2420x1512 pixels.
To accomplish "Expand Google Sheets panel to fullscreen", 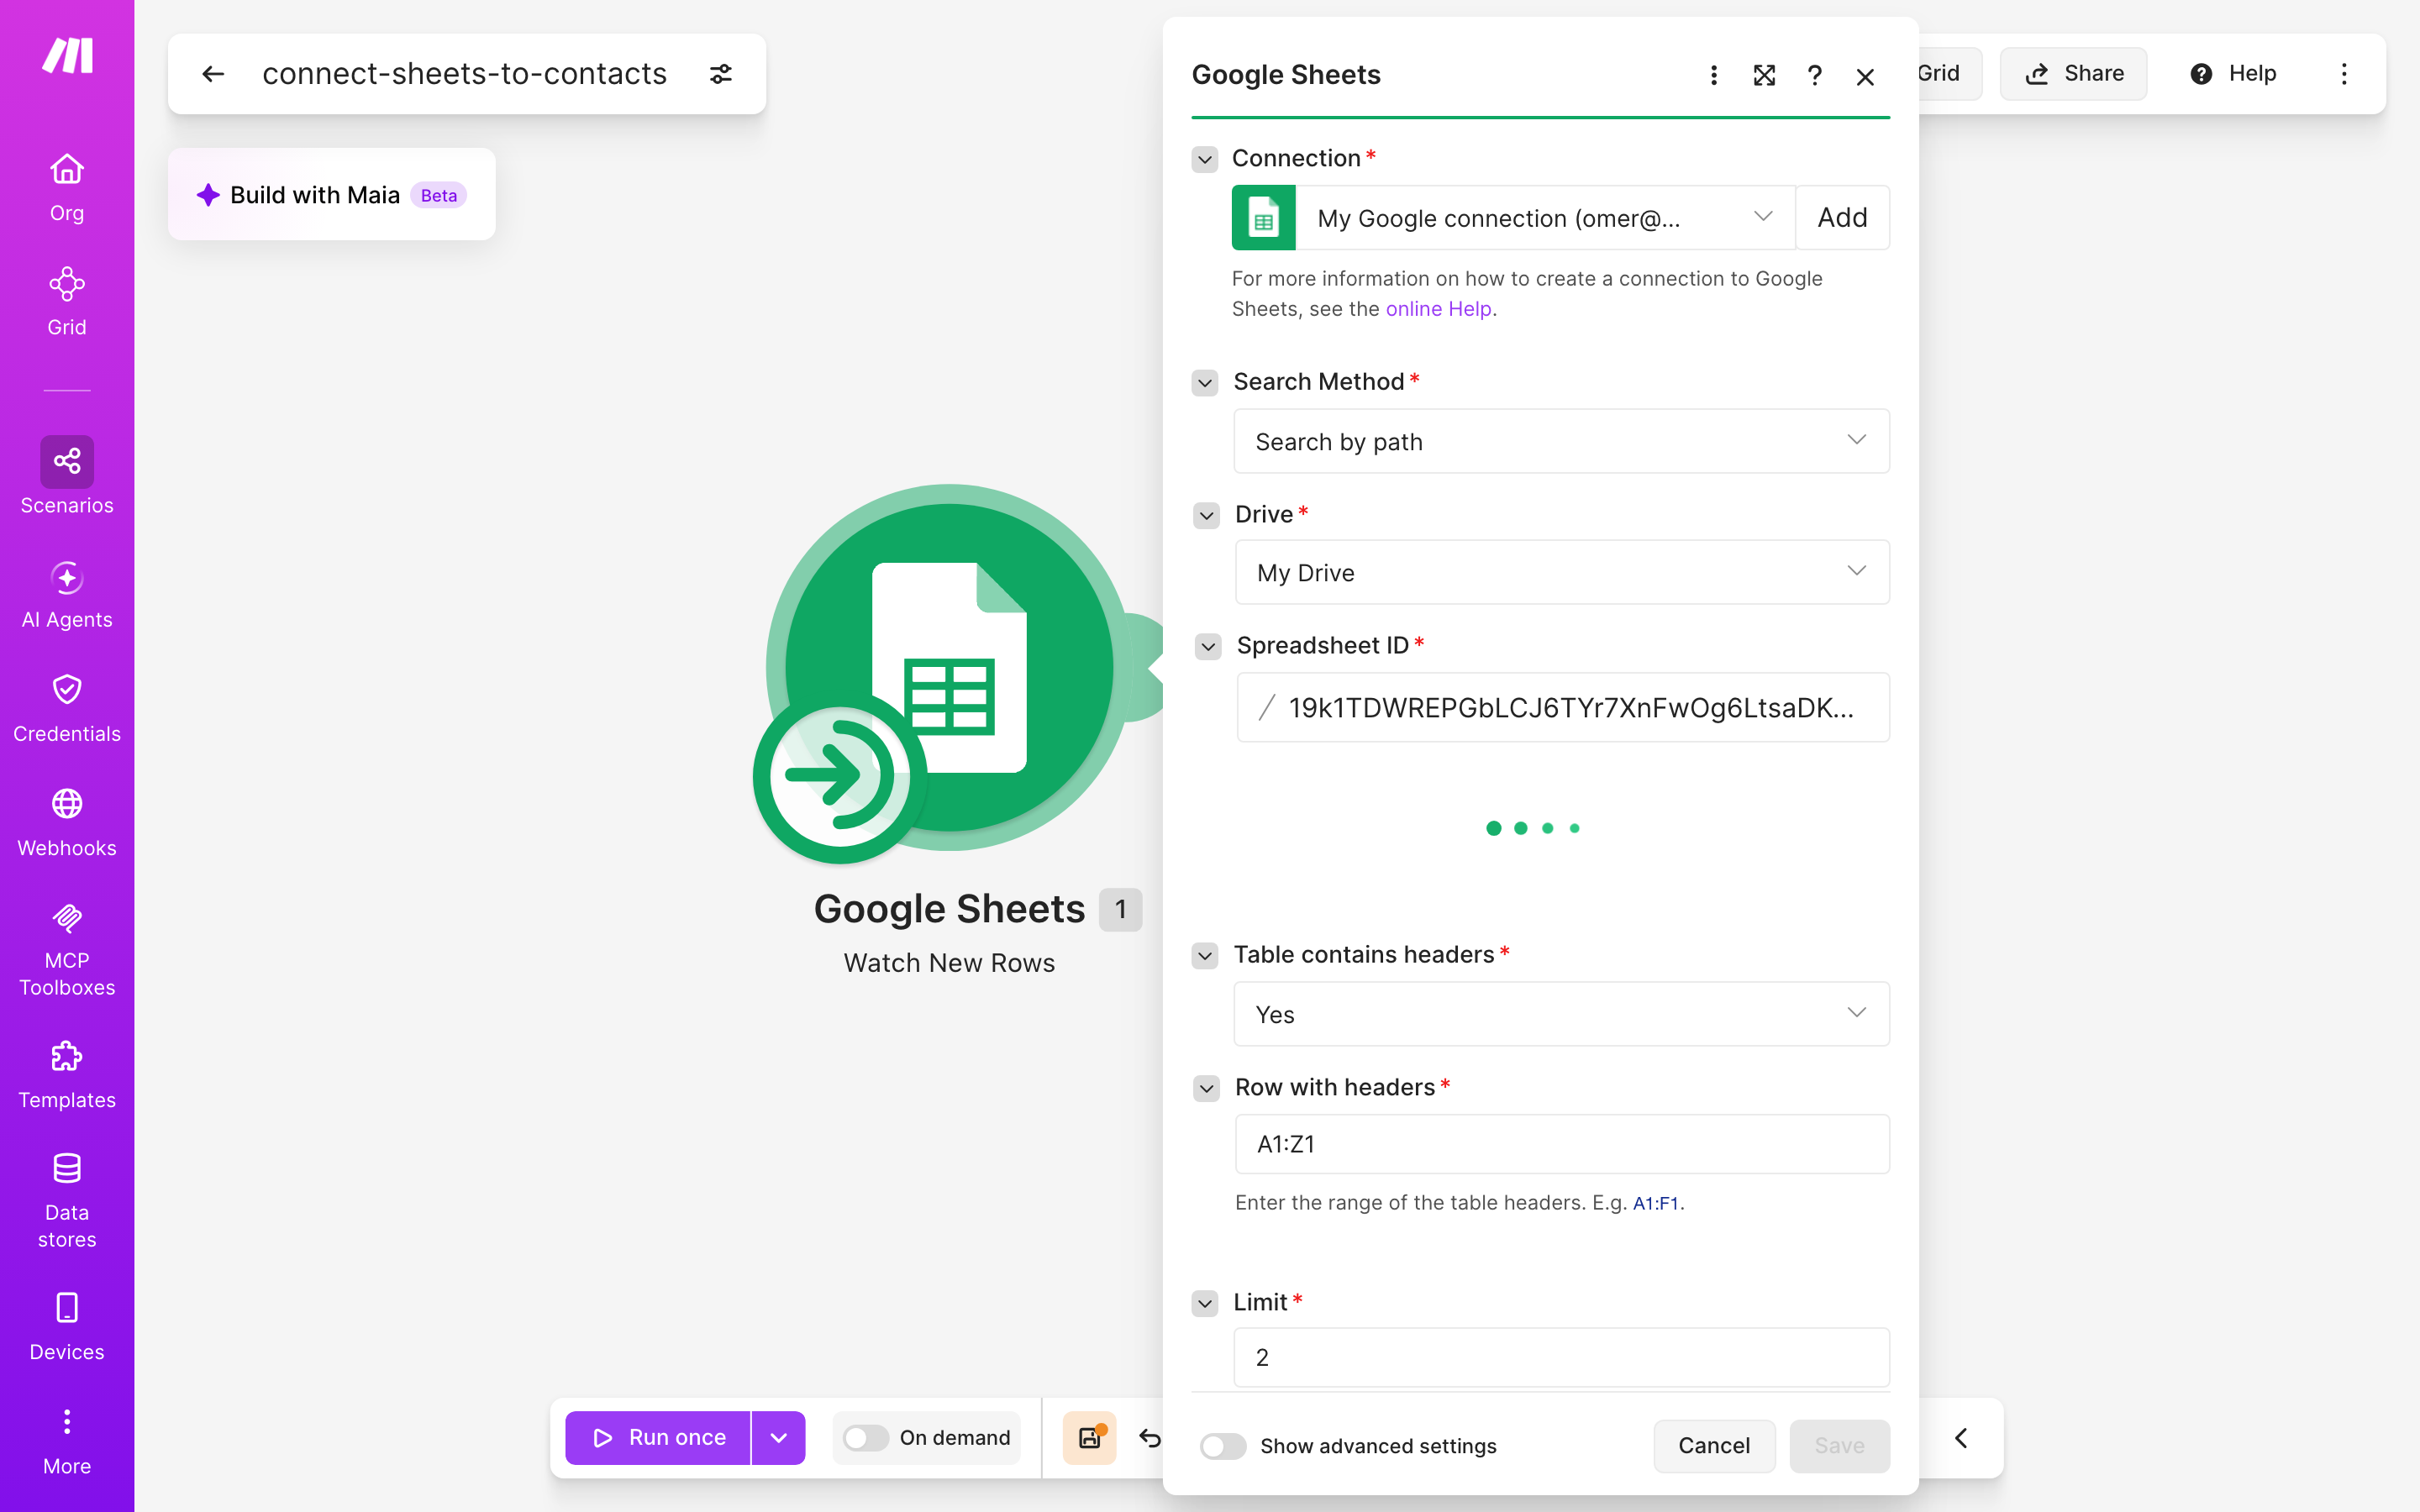I will point(1765,76).
